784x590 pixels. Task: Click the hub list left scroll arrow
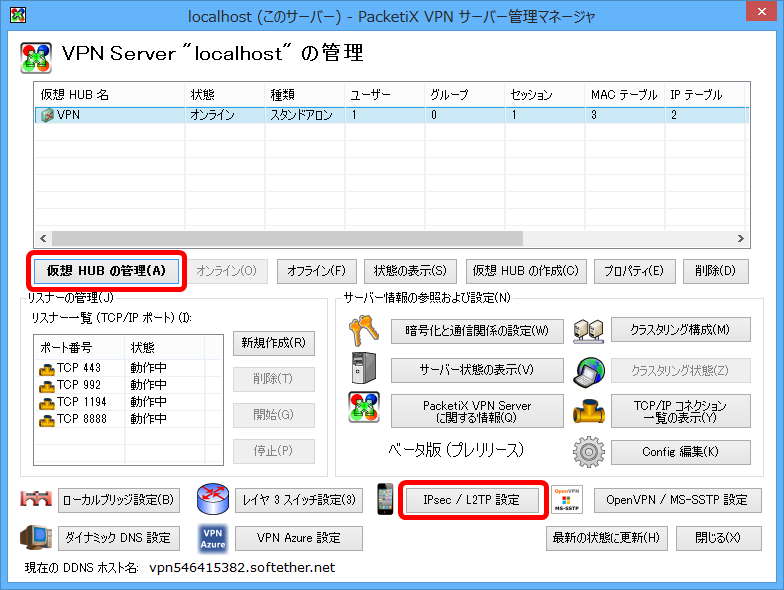[x=43, y=238]
